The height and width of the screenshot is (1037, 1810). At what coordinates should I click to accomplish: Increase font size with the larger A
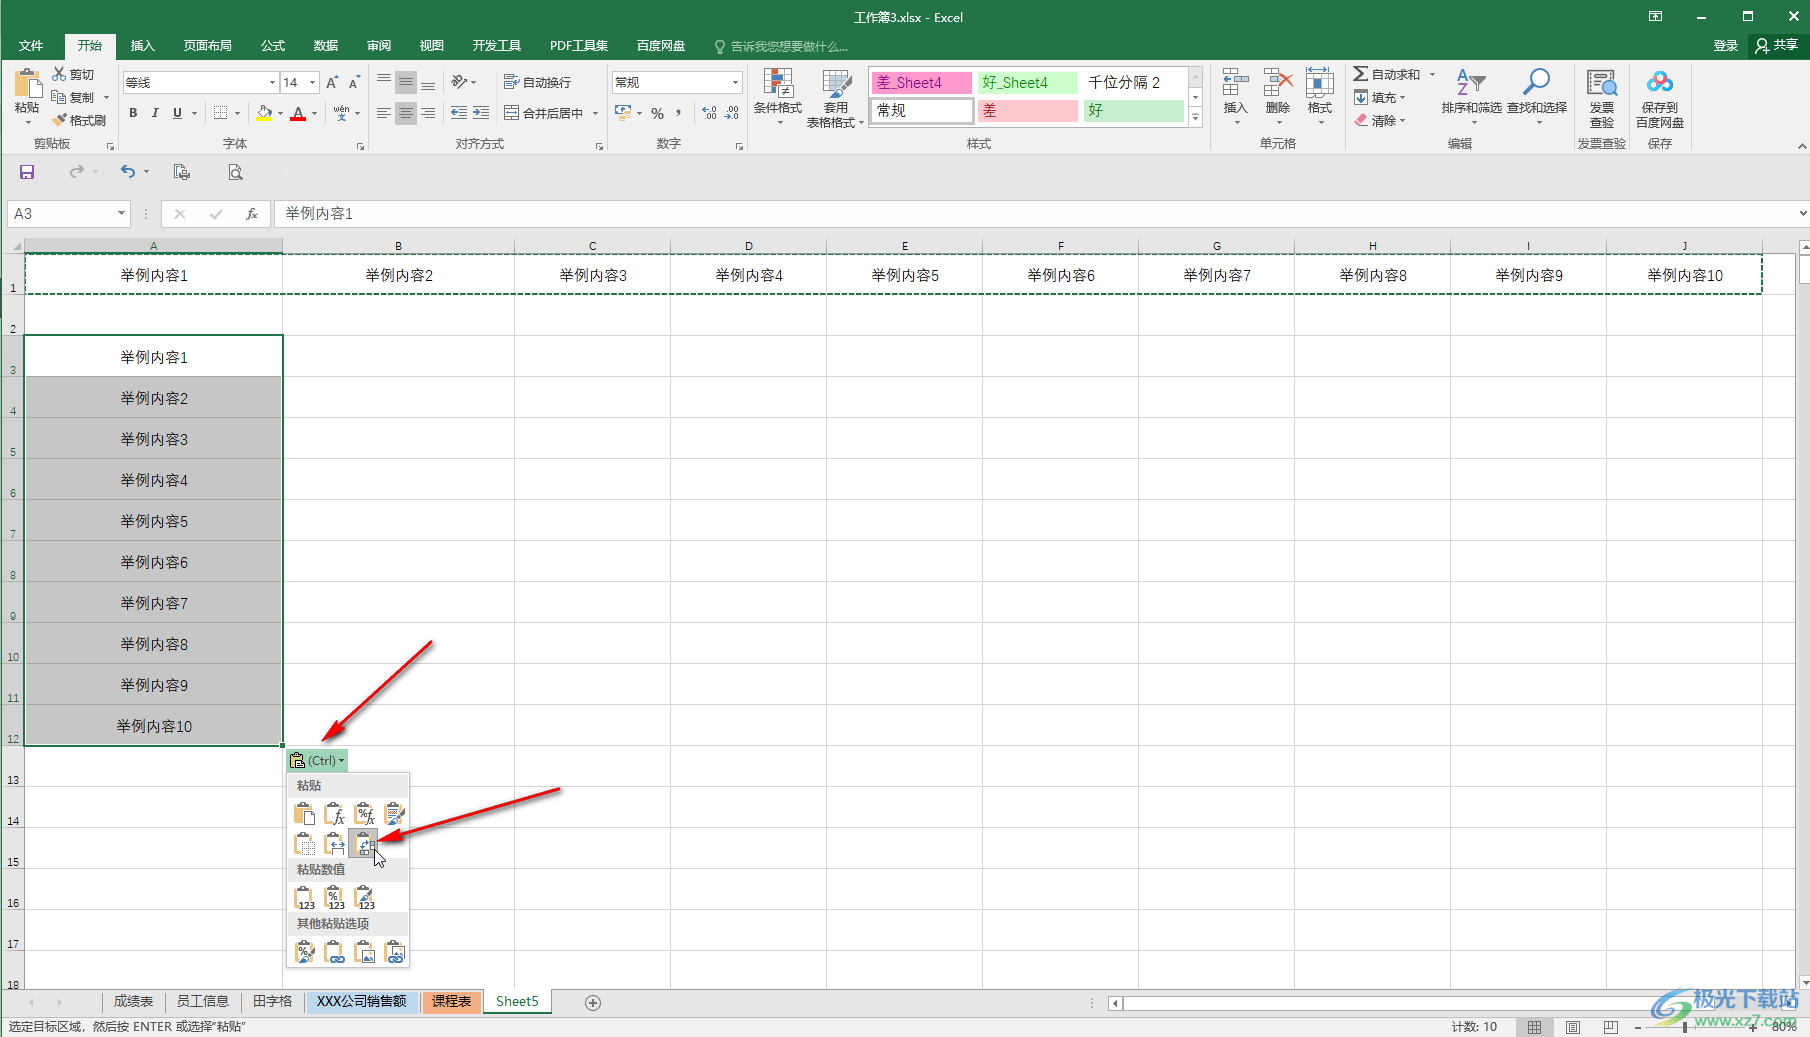click(332, 82)
